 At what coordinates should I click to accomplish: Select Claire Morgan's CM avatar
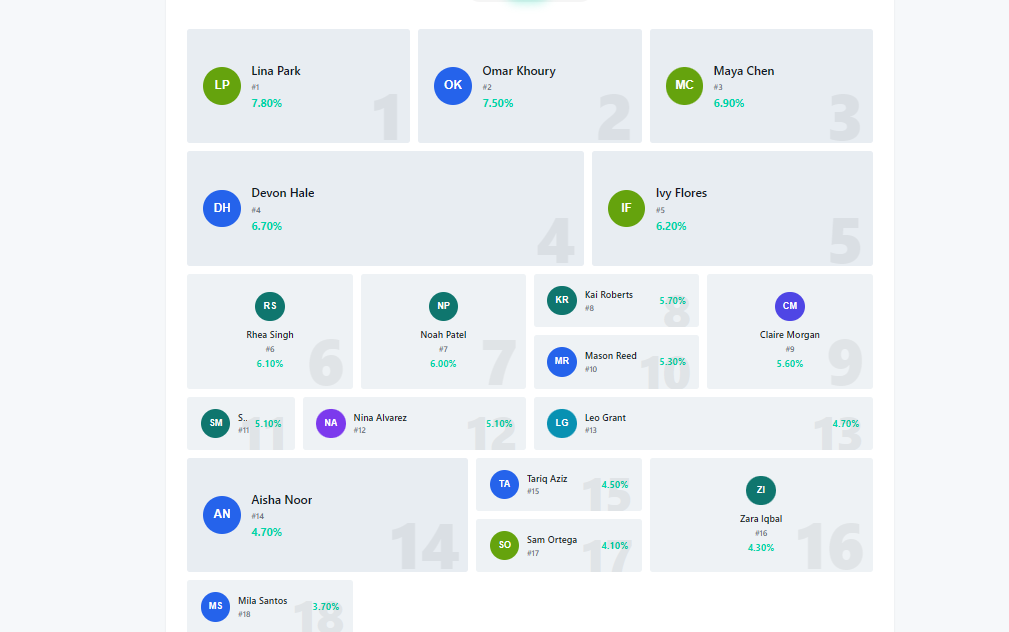[x=790, y=306]
